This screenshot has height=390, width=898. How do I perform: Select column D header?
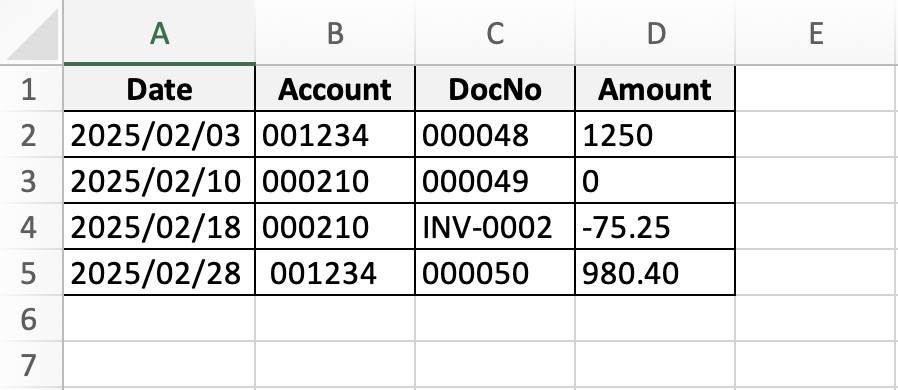[x=655, y=33]
